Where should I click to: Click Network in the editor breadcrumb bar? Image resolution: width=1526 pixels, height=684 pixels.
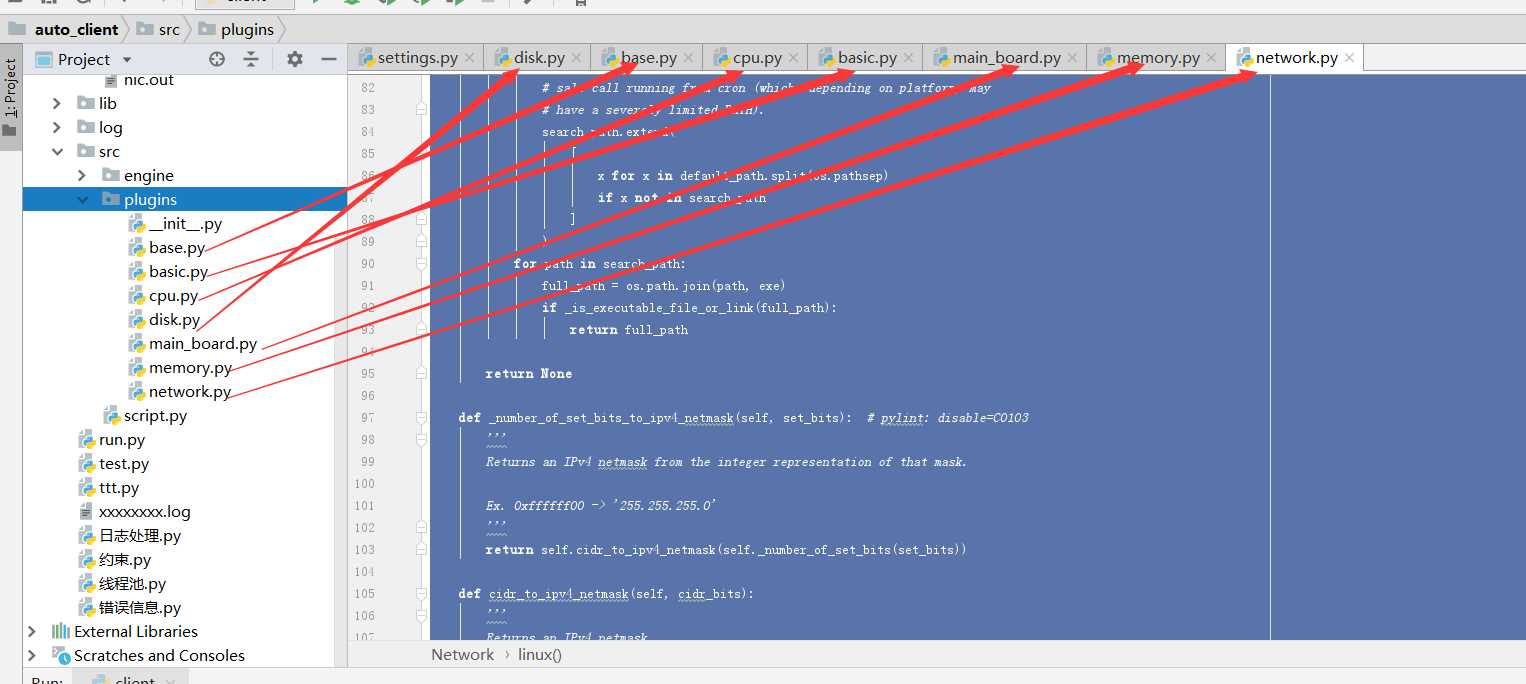(x=462, y=654)
